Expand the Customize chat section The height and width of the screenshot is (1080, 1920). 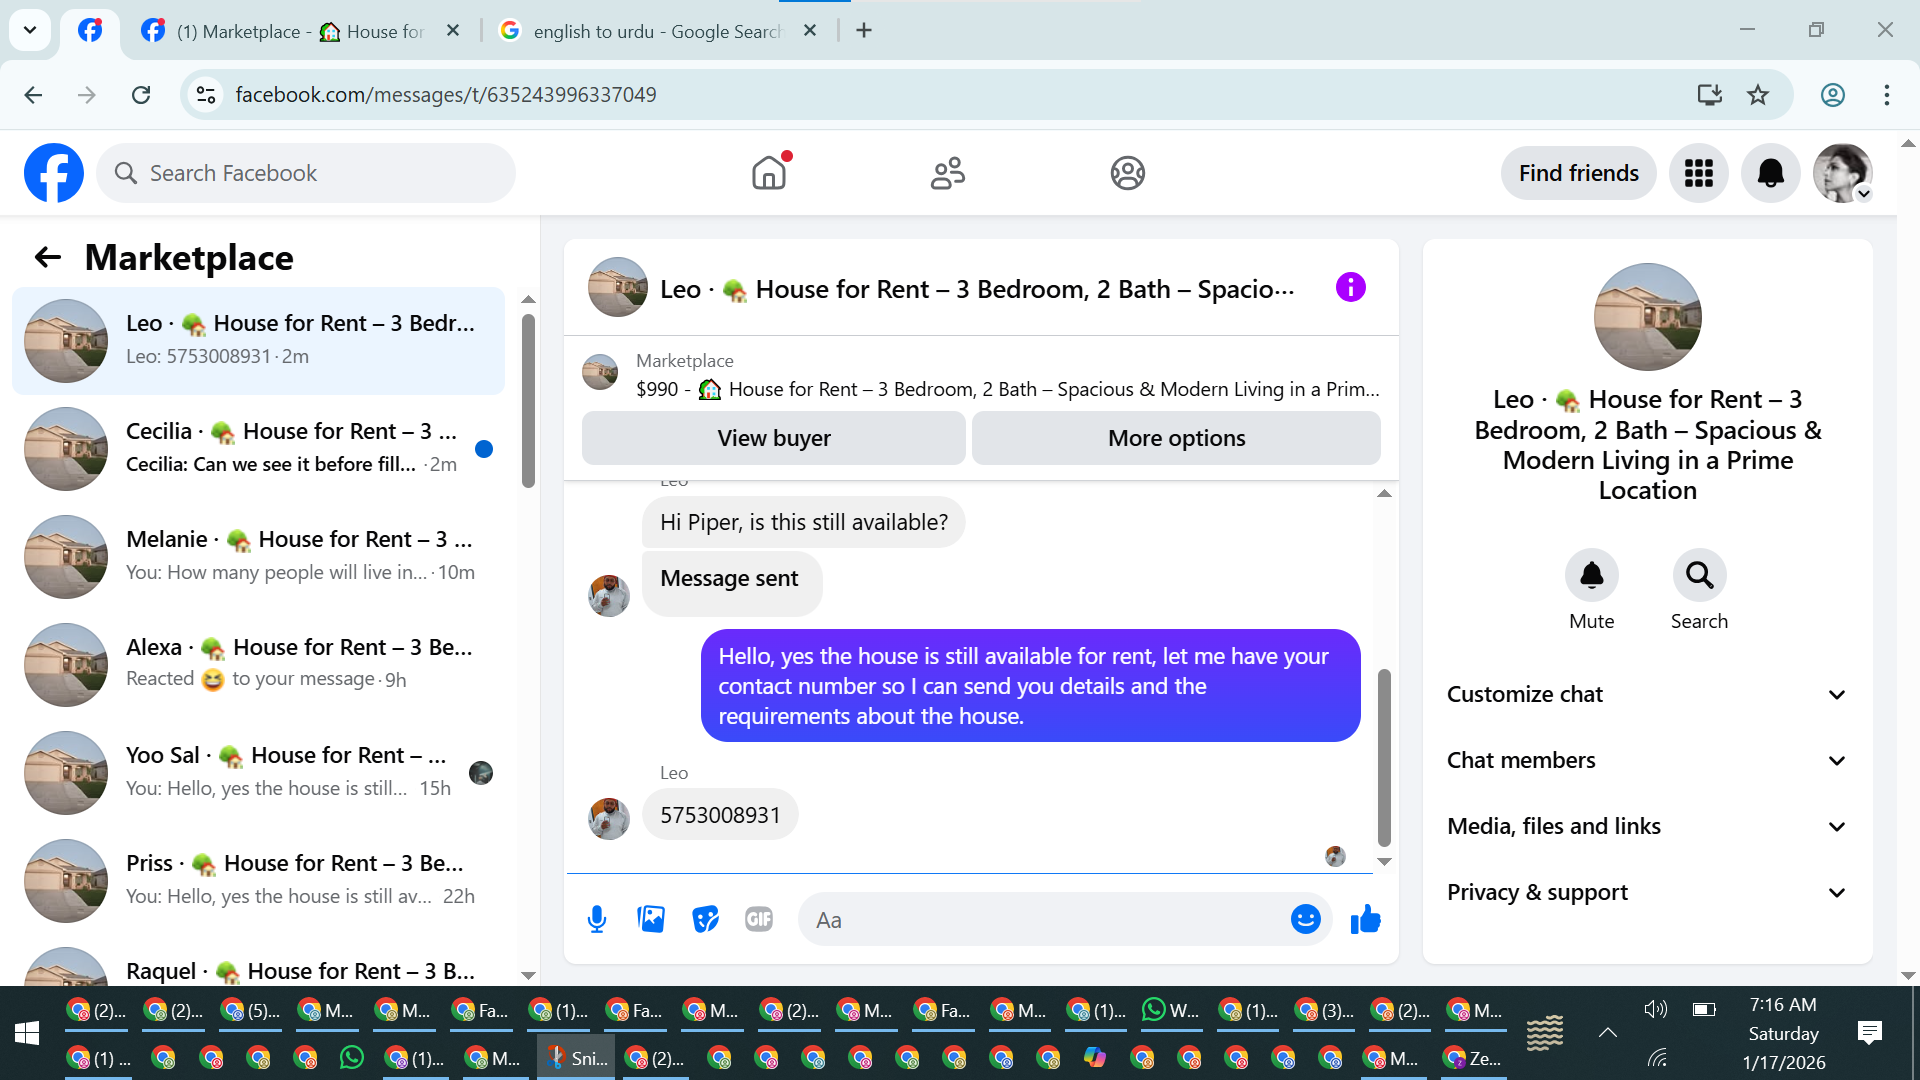tap(1647, 694)
